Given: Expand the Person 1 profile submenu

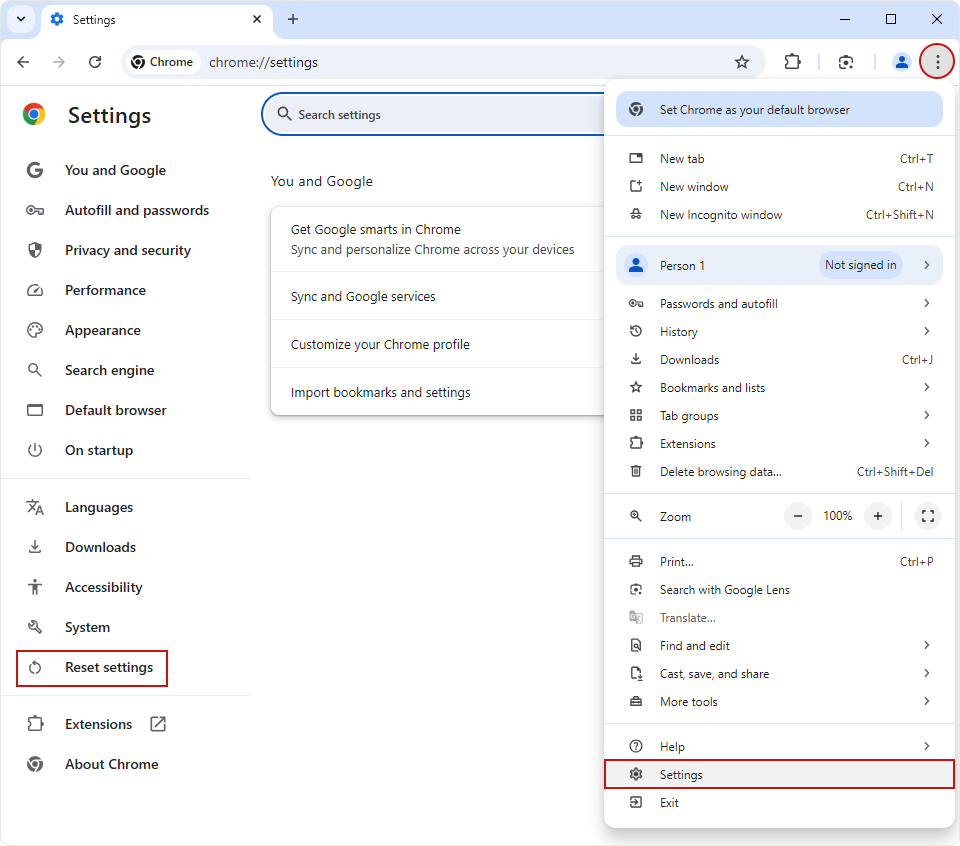Looking at the screenshot, I should click(779, 265).
